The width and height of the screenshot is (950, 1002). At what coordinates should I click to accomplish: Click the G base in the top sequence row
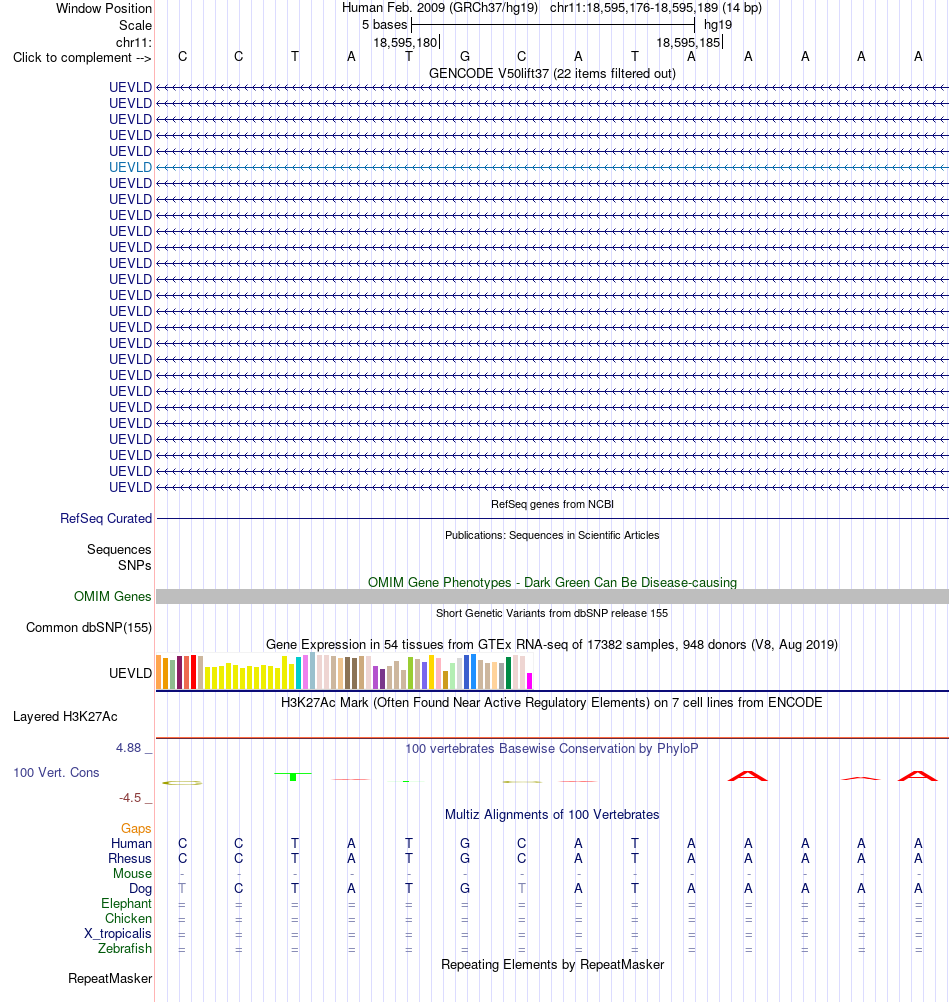click(465, 56)
